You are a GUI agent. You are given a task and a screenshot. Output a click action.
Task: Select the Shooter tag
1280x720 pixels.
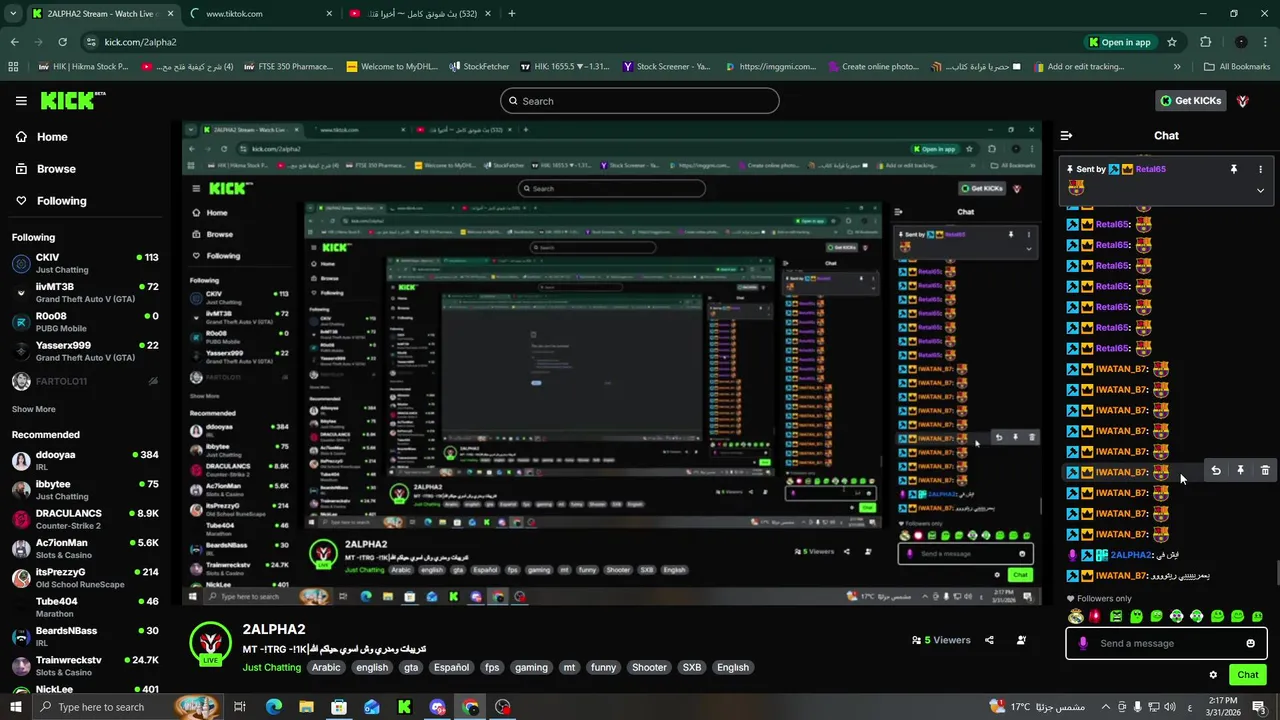649,667
